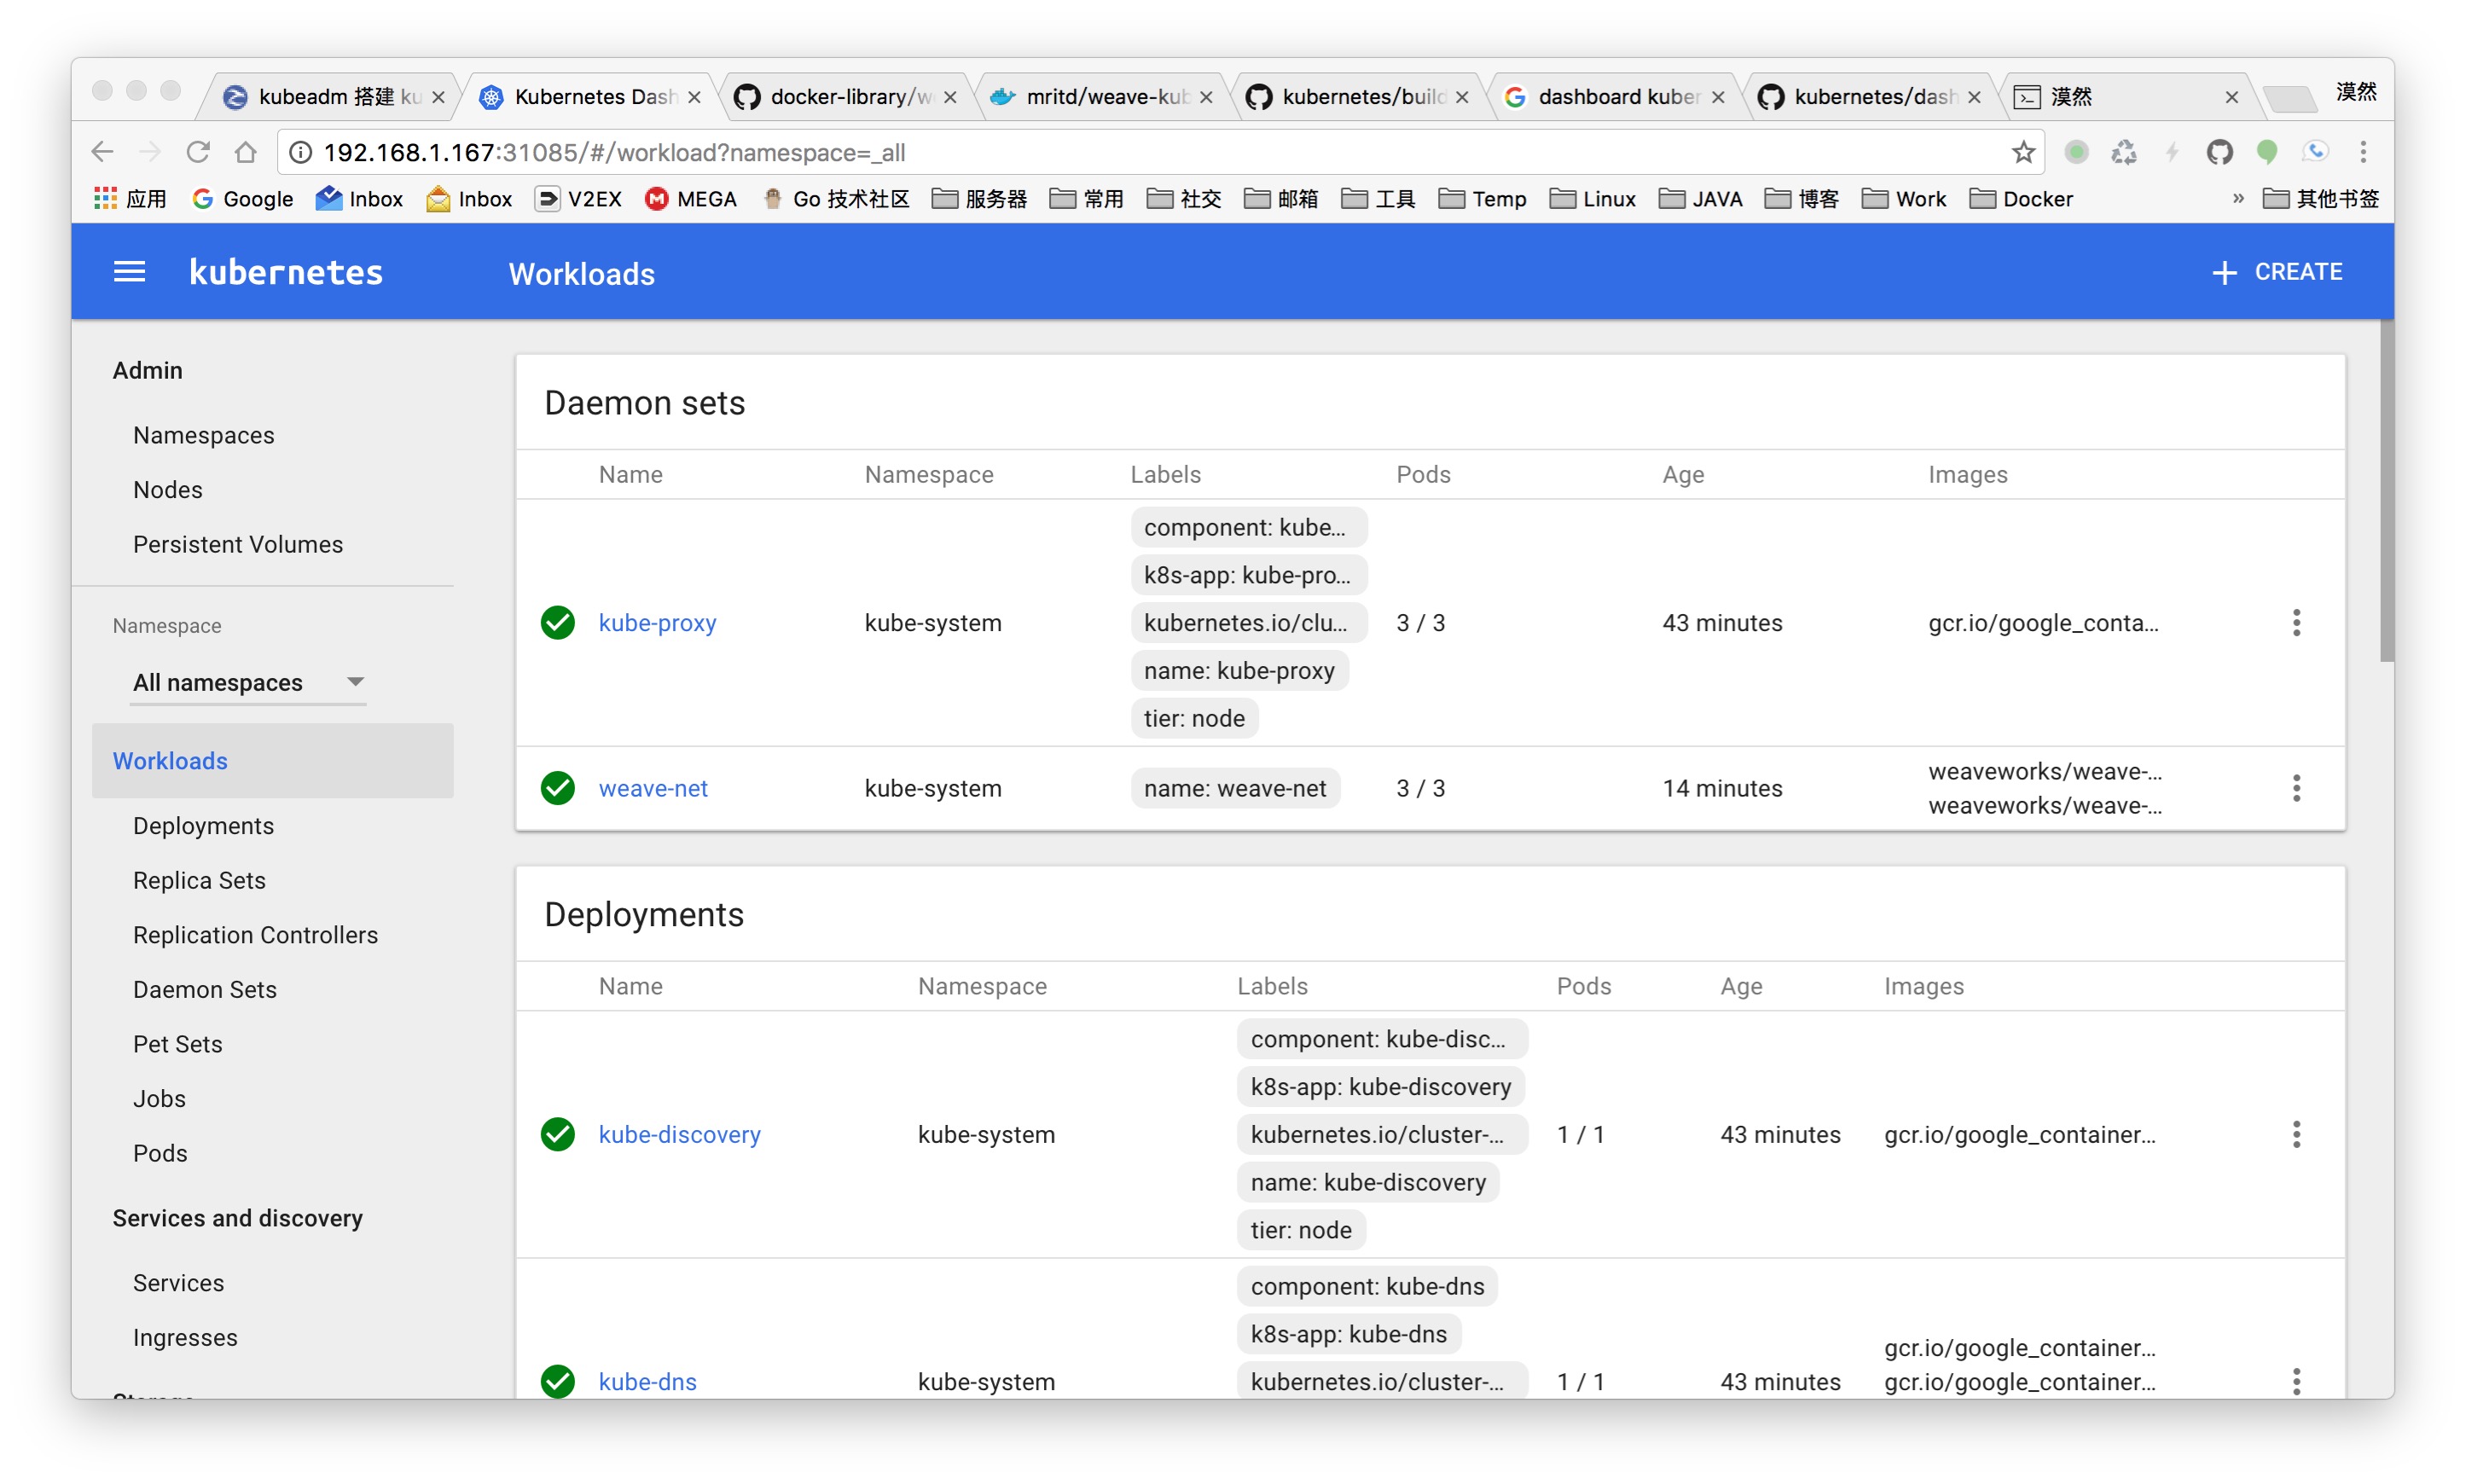Click the kube-proxy green status checkmark
The width and height of the screenshot is (2466, 1484).
click(558, 623)
